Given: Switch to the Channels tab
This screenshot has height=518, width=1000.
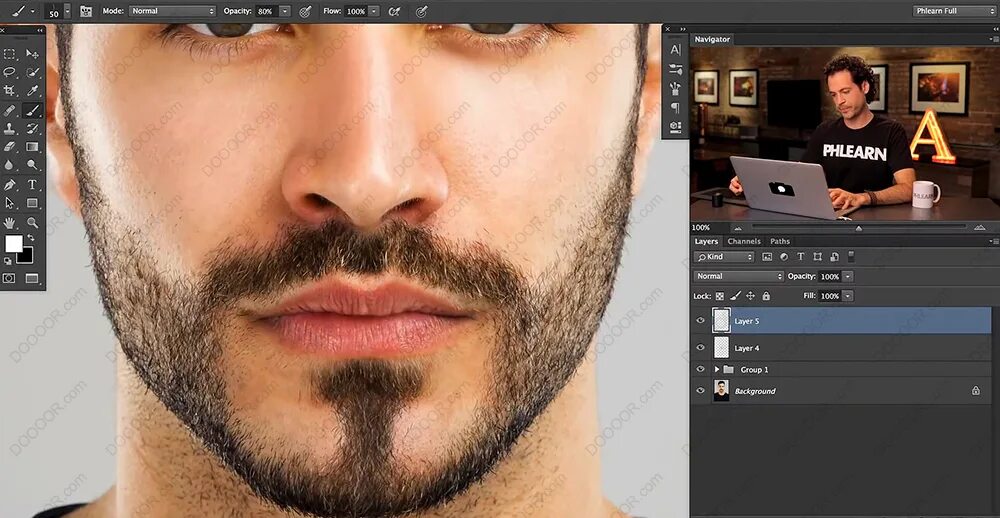Looking at the screenshot, I should [x=744, y=241].
